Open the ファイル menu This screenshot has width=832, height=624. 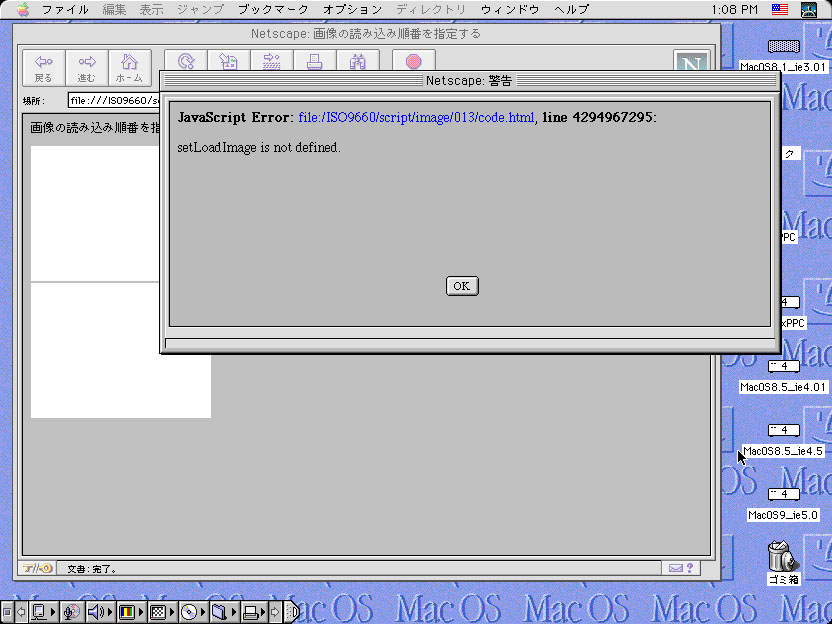click(x=65, y=10)
